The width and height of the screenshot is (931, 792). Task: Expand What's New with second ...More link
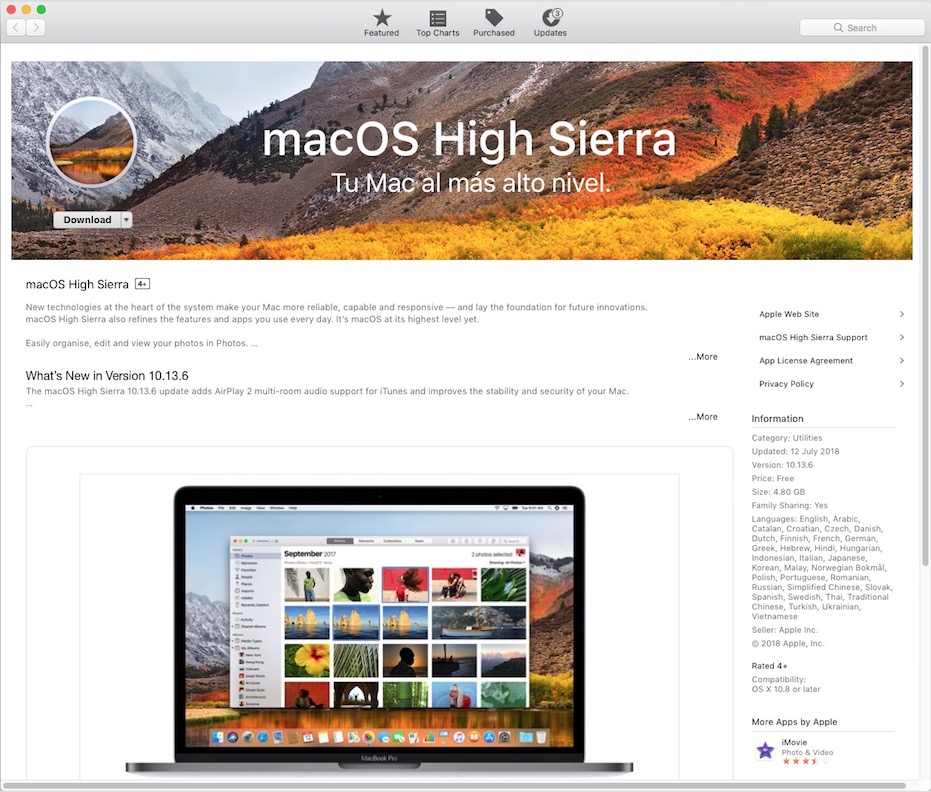(703, 417)
